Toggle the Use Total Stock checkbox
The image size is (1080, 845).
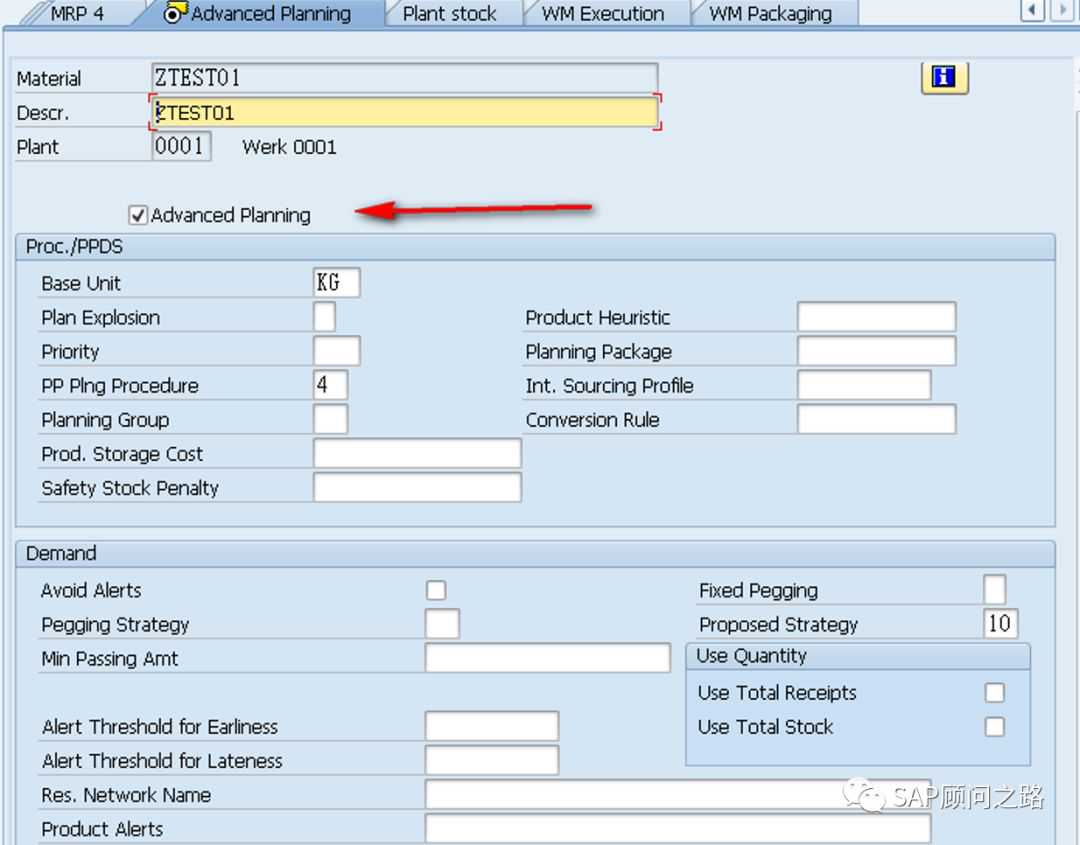(x=994, y=727)
